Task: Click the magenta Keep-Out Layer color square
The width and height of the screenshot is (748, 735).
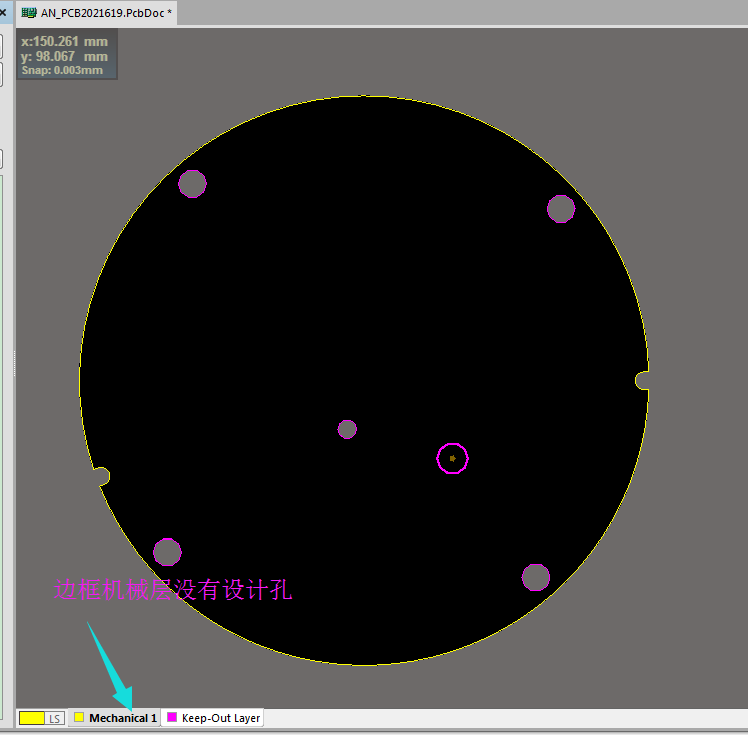Action: pos(172,718)
